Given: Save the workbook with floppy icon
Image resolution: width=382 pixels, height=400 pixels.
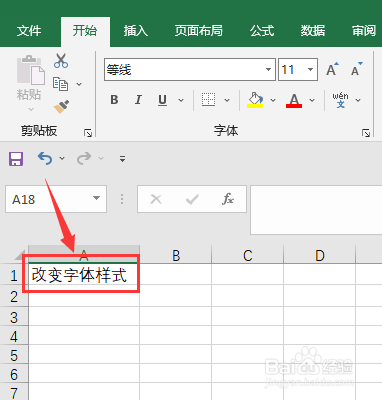Looking at the screenshot, I should point(16,159).
